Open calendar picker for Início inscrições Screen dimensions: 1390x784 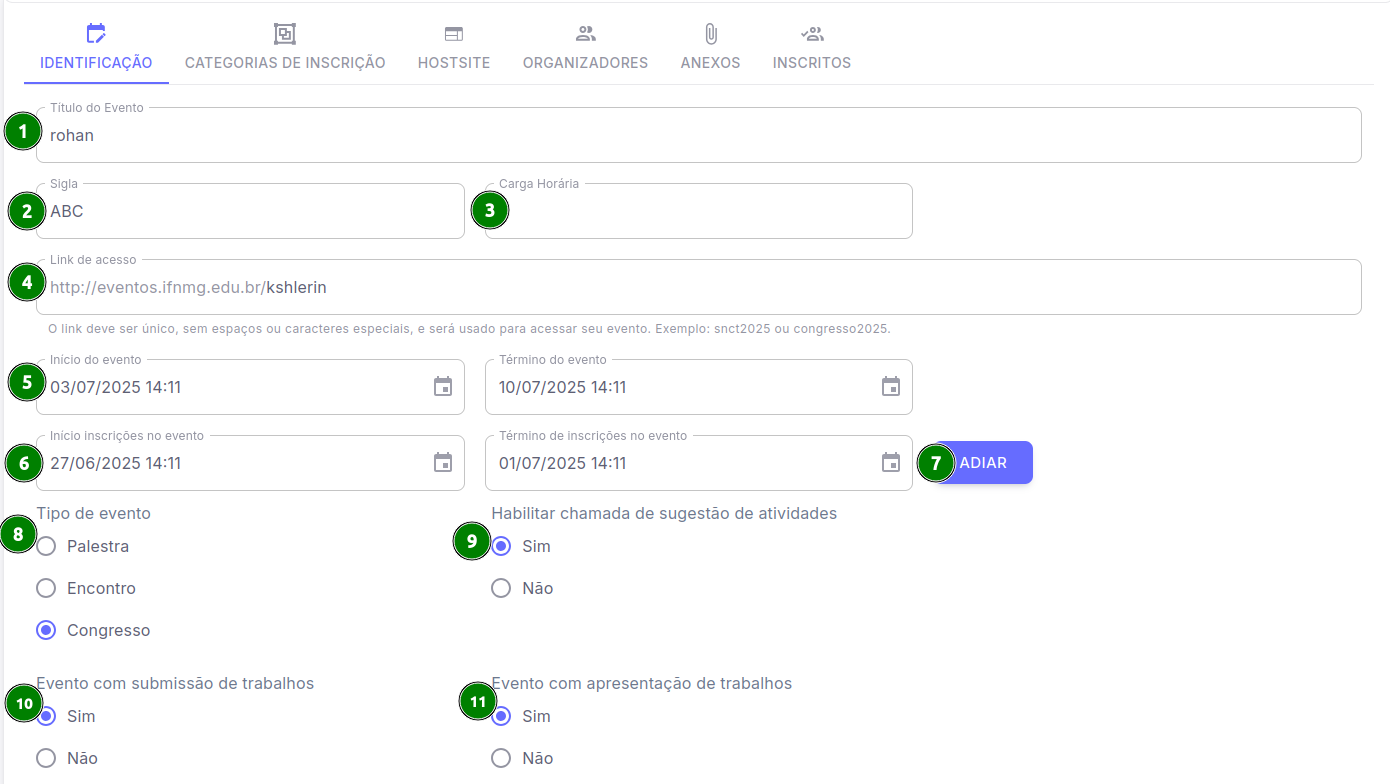[443, 463]
